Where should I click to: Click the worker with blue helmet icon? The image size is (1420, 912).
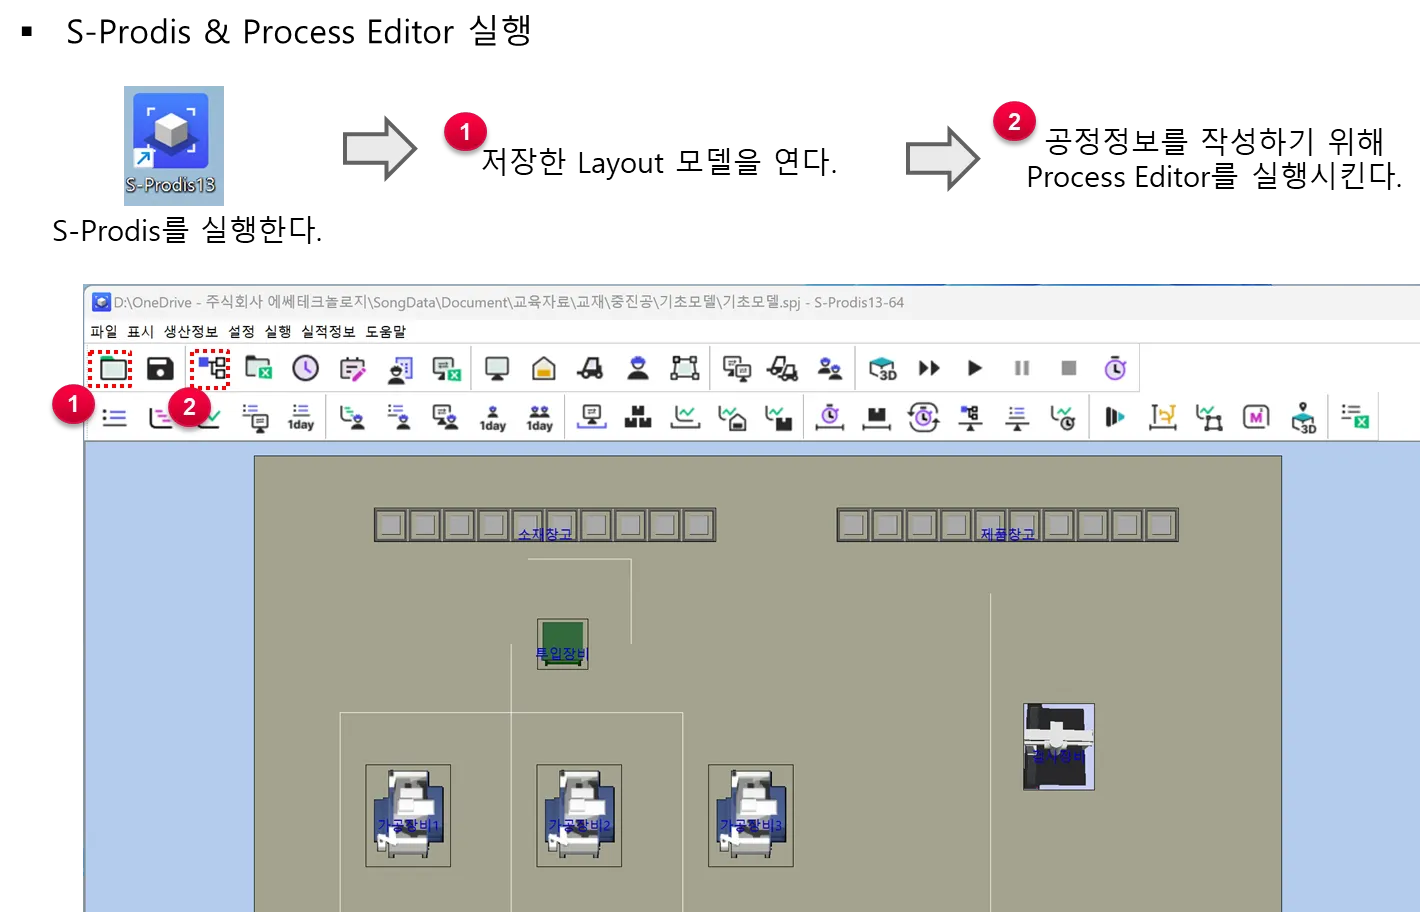pyautogui.click(x=637, y=369)
